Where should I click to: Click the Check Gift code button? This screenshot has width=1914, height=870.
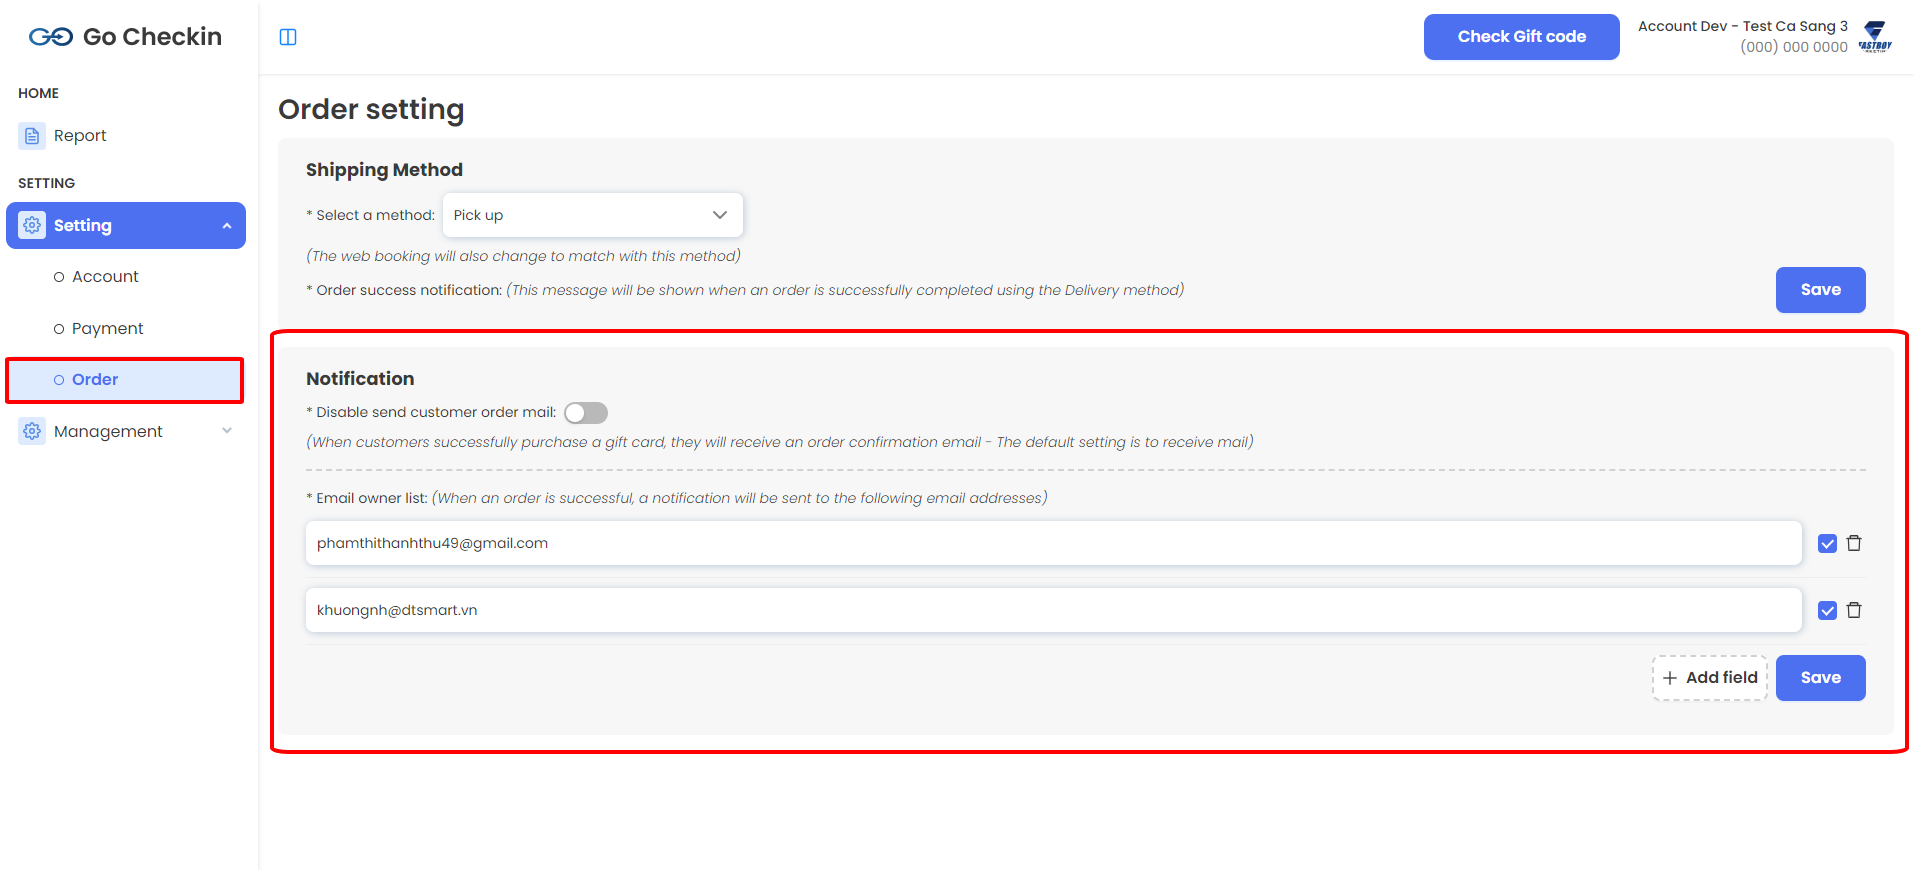coord(1521,37)
